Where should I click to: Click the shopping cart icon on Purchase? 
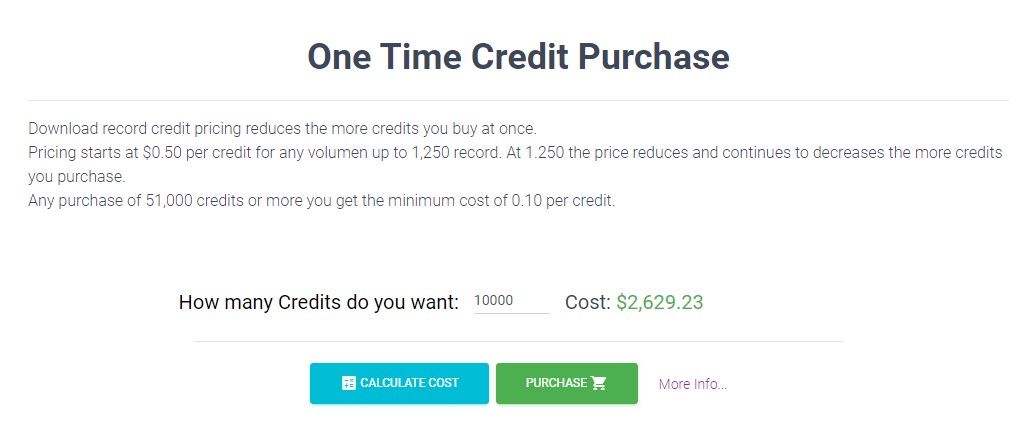pyautogui.click(x=599, y=383)
